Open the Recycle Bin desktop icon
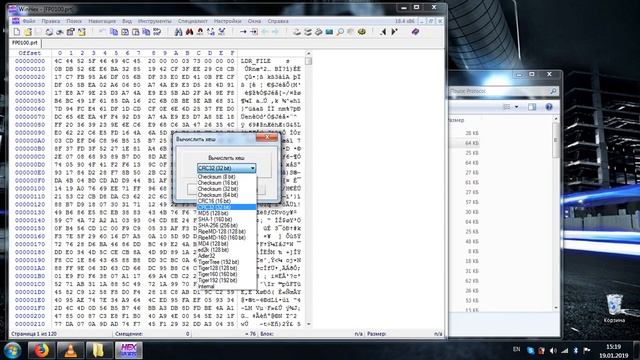The height and width of the screenshot is (360, 640). (x=614, y=308)
